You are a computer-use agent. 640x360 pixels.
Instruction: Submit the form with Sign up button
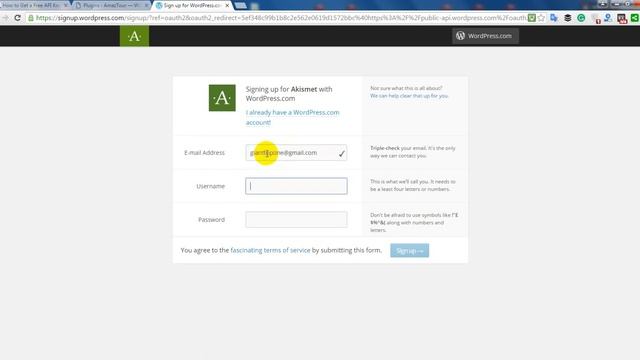[x=409, y=251]
